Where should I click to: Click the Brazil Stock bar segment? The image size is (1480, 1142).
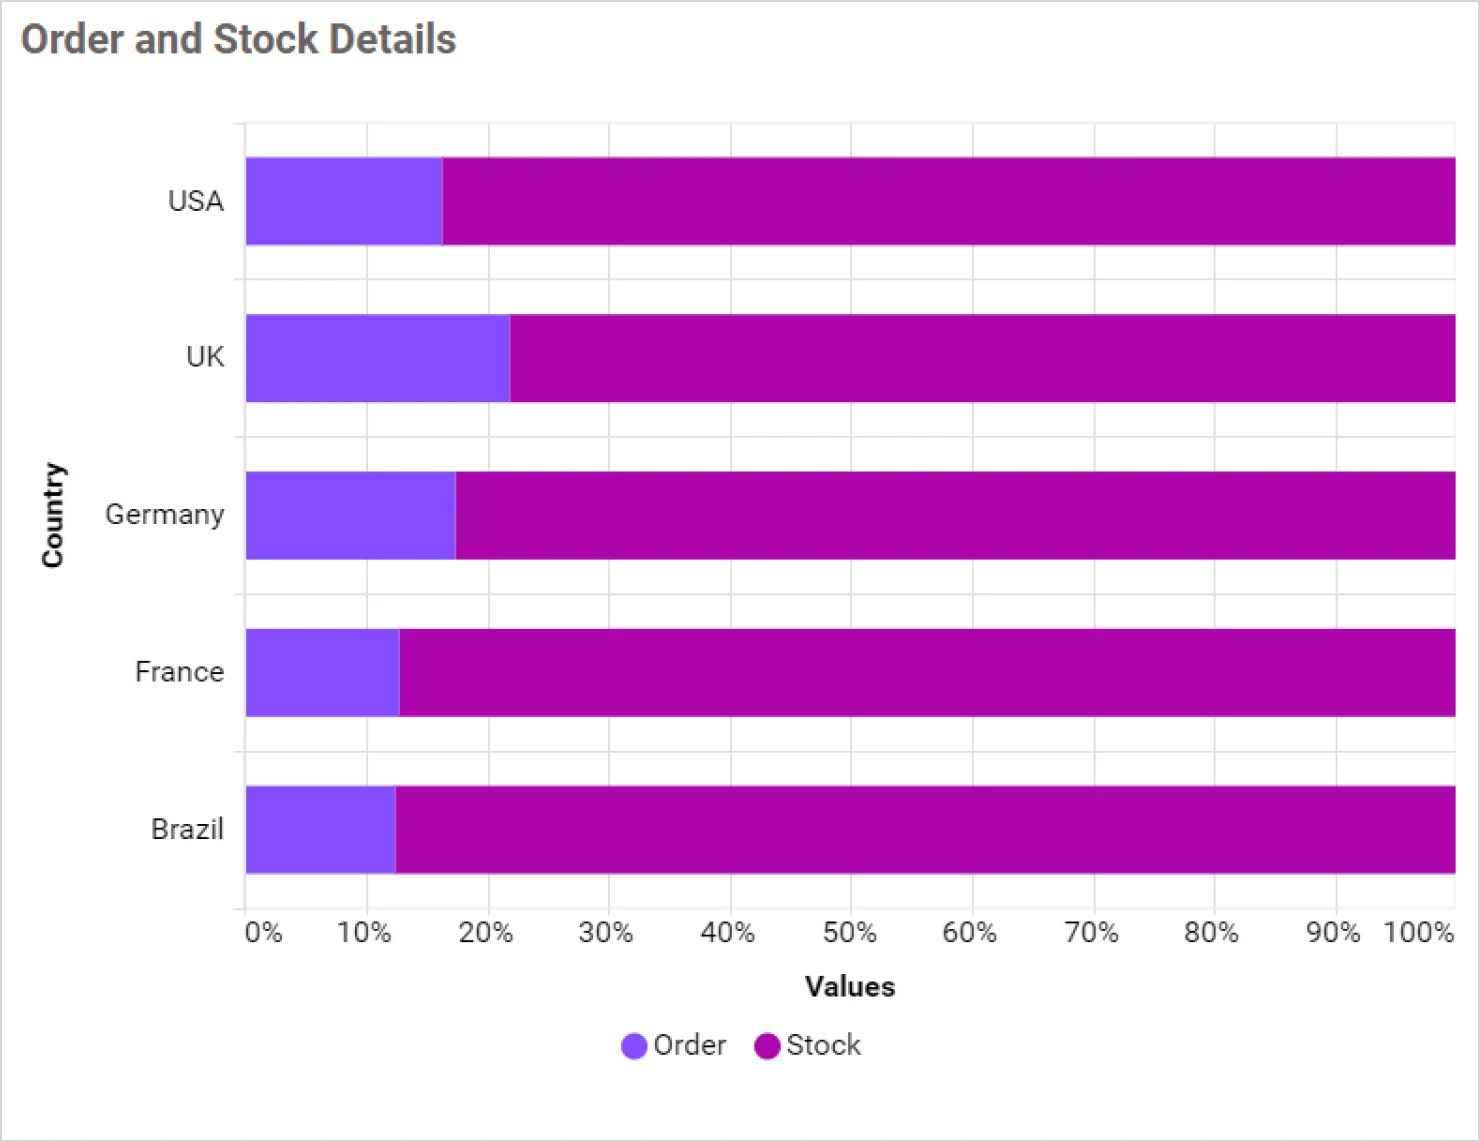[925, 830]
